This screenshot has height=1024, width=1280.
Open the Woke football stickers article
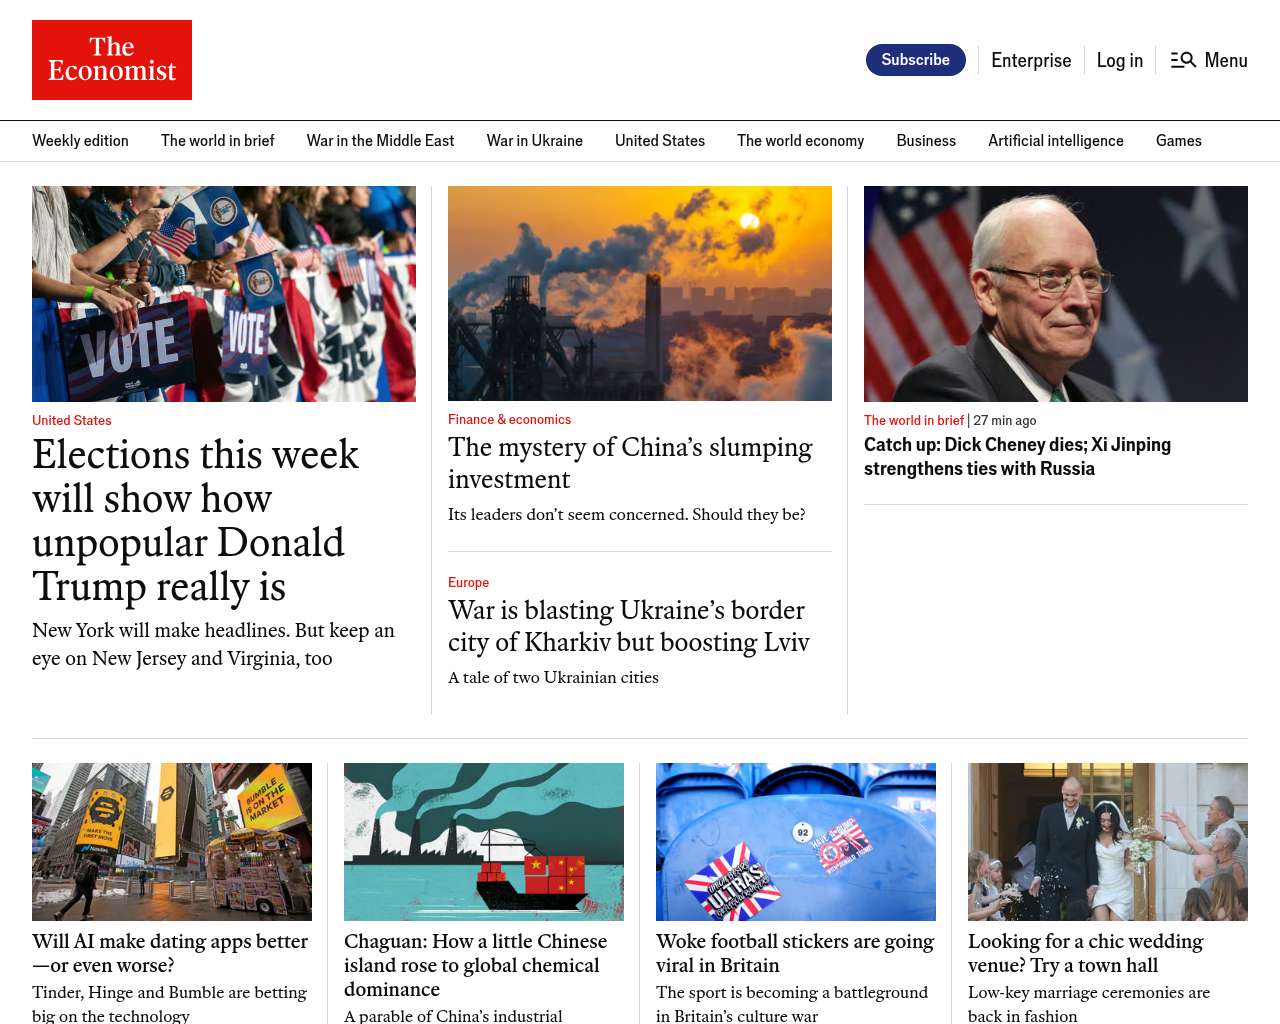tap(795, 953)
